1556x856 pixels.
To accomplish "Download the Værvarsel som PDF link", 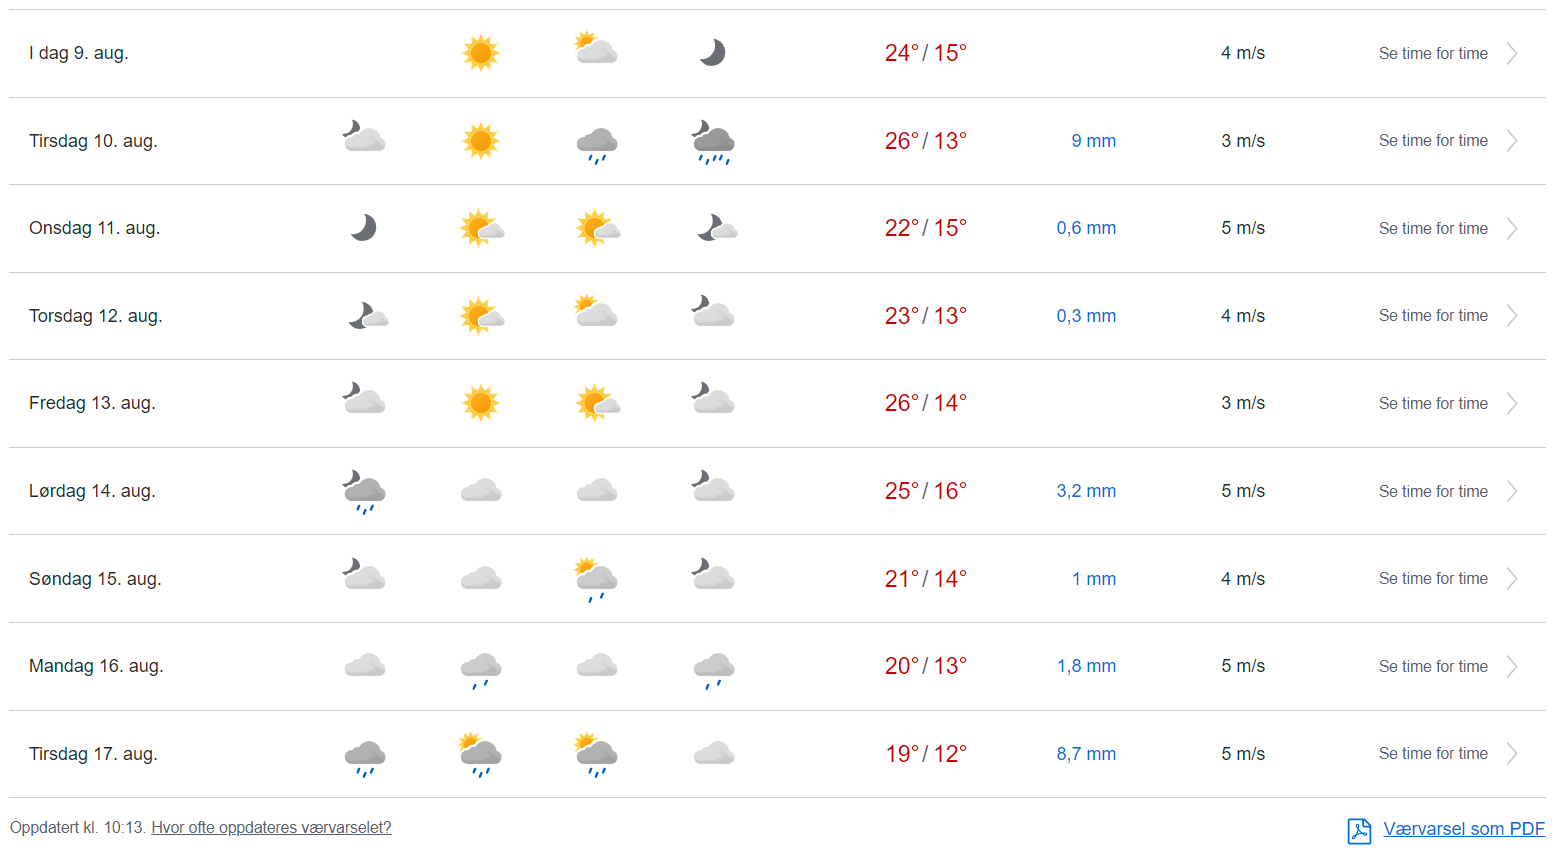I will click(x=1464, y=829).
